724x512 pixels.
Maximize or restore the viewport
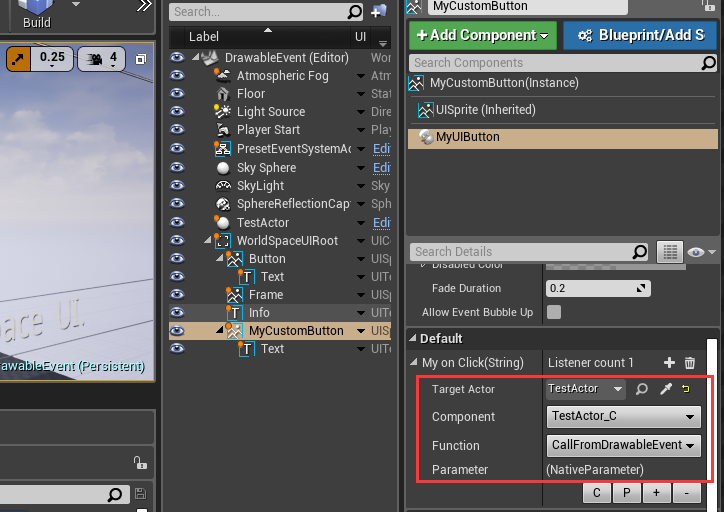pos(141,59)
